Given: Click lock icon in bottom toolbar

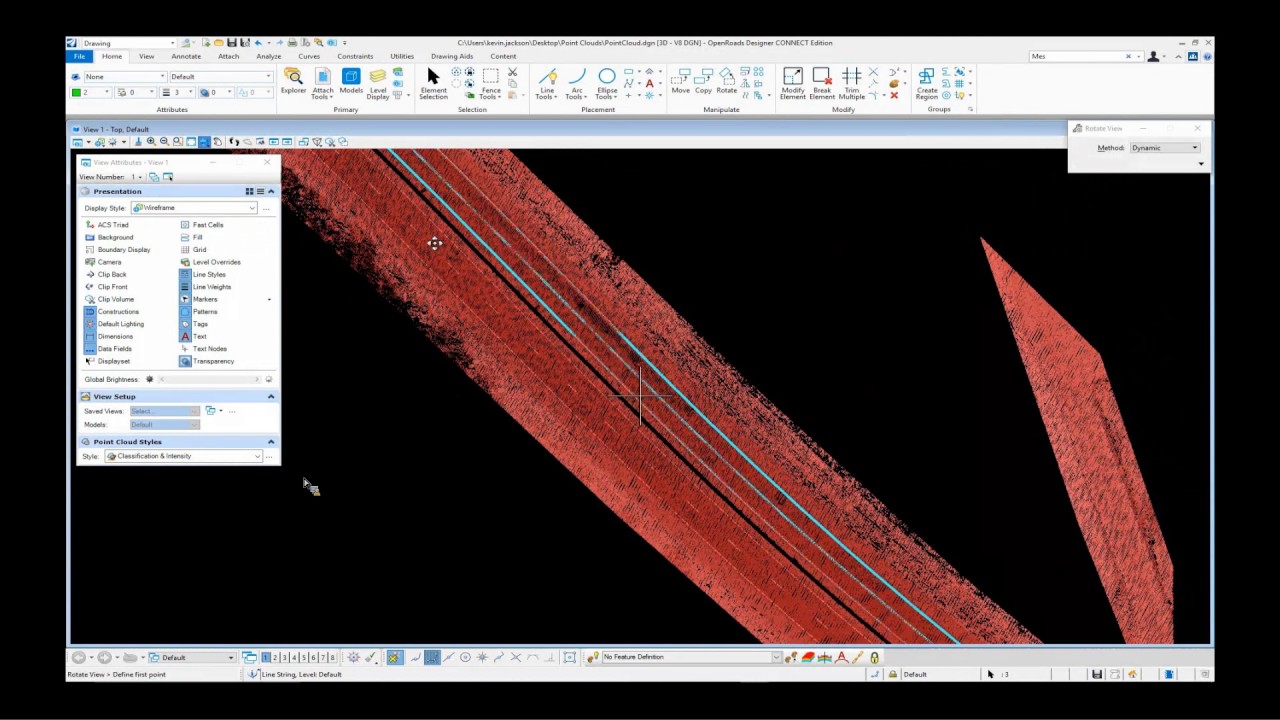Looking at the screenshot, I should click(875, 657).
